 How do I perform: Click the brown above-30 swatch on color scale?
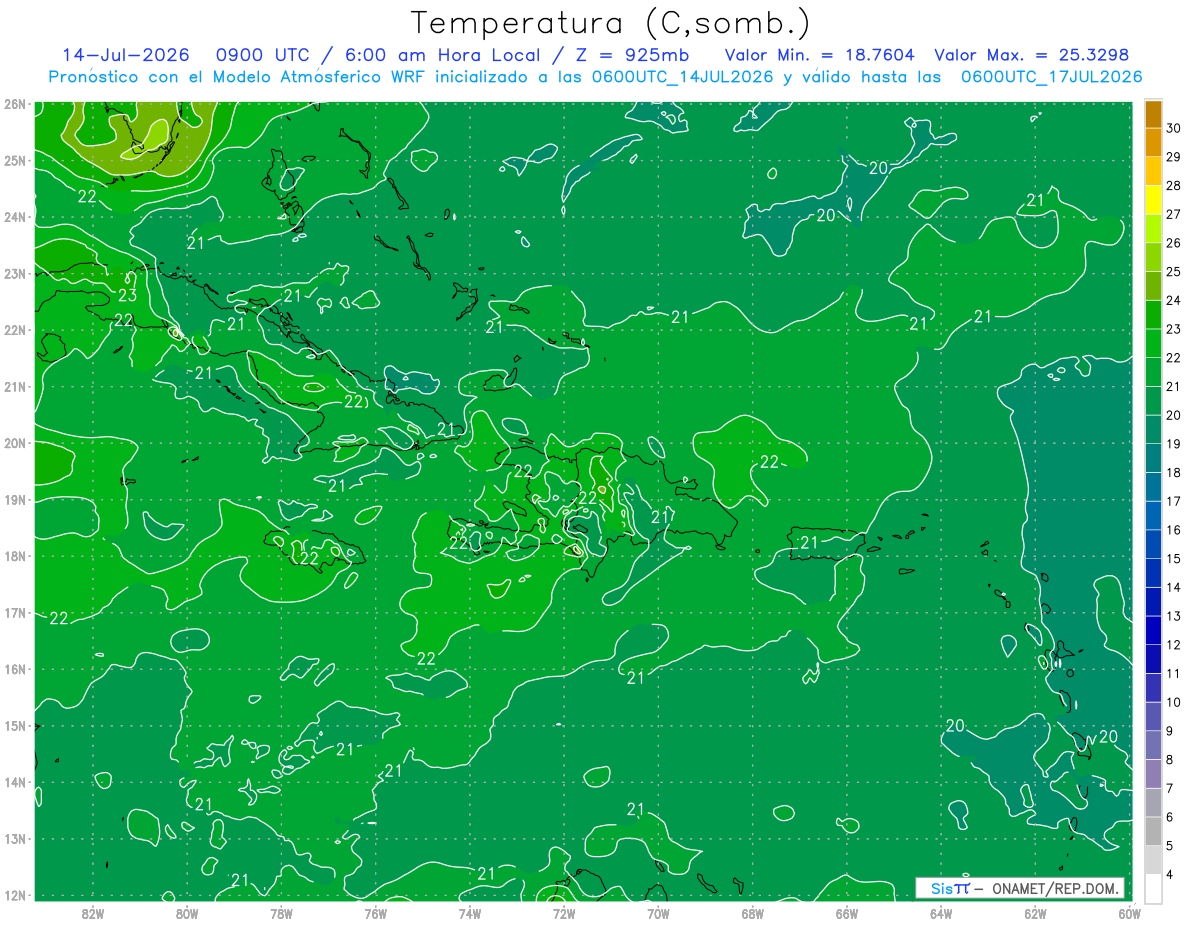tap(1153, 114)
